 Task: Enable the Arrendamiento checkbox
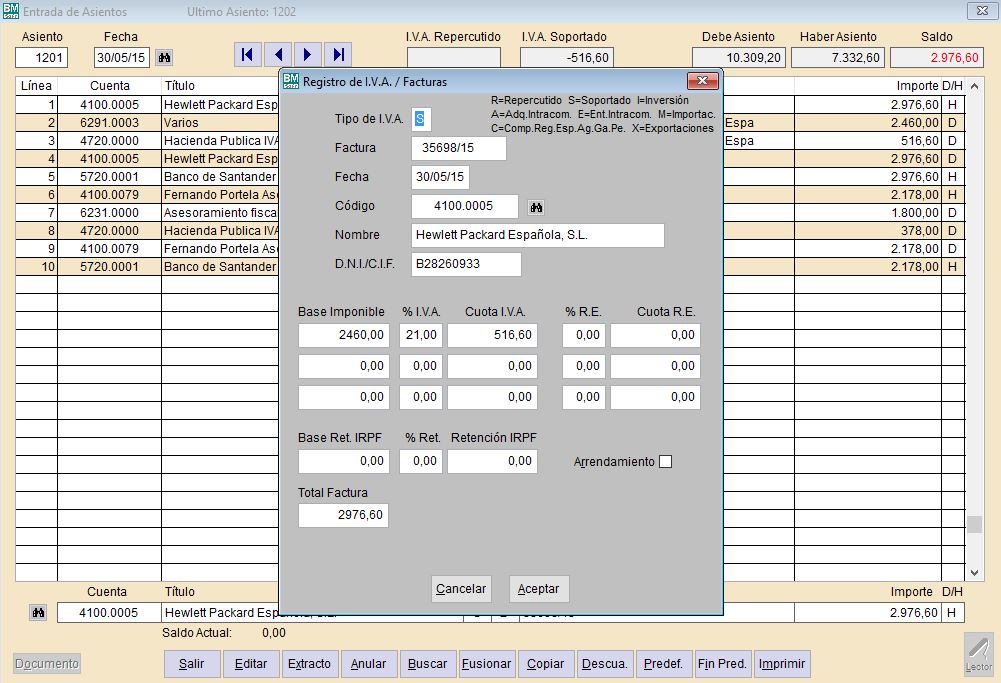[666, 462]
